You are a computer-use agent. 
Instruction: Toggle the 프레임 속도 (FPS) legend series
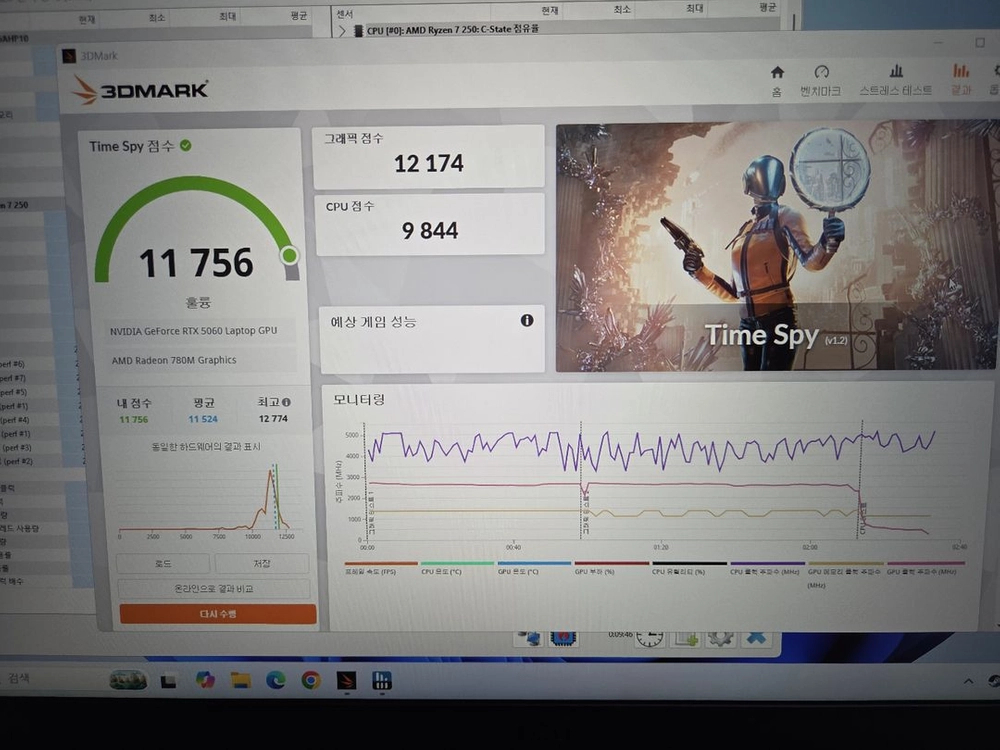[x=381, y=568]
